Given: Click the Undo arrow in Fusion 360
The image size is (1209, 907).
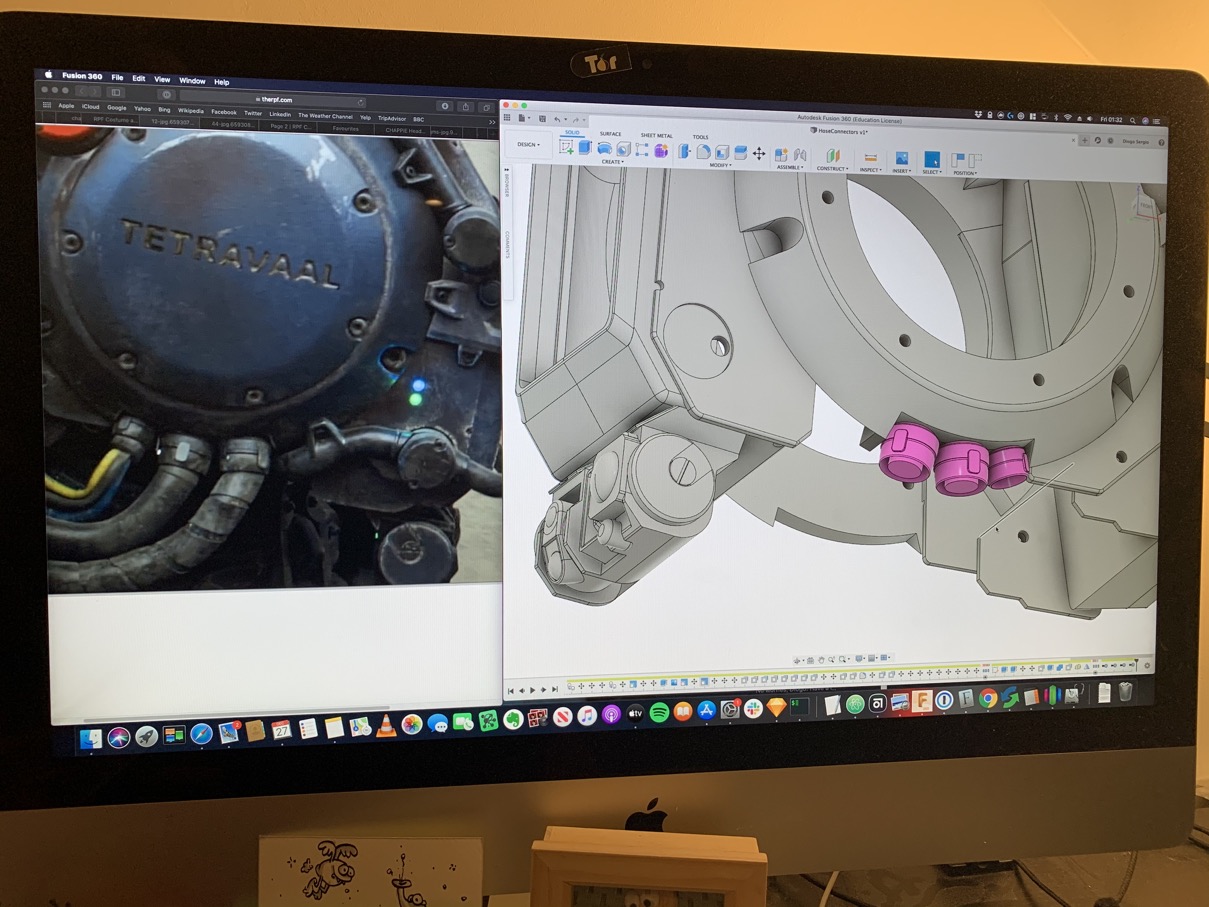Looking at the screenshot, I should point(557,119).
